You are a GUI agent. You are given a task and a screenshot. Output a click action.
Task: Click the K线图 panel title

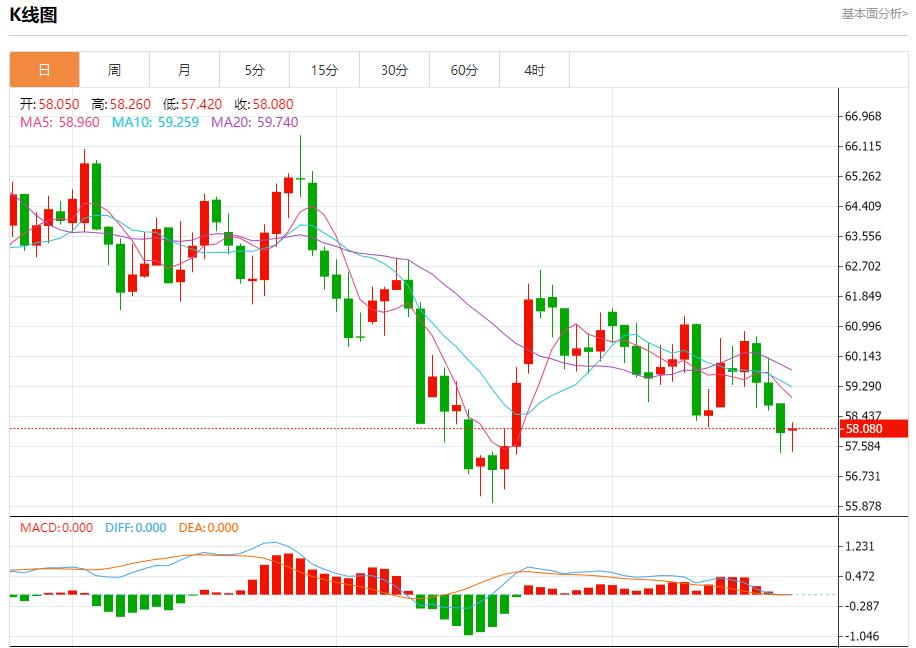33,15
